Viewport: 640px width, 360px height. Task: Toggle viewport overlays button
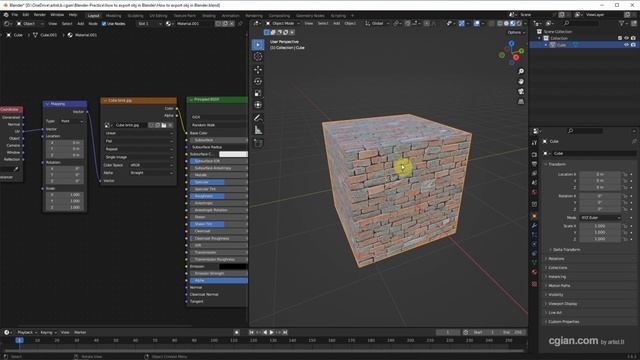point(476,24)
